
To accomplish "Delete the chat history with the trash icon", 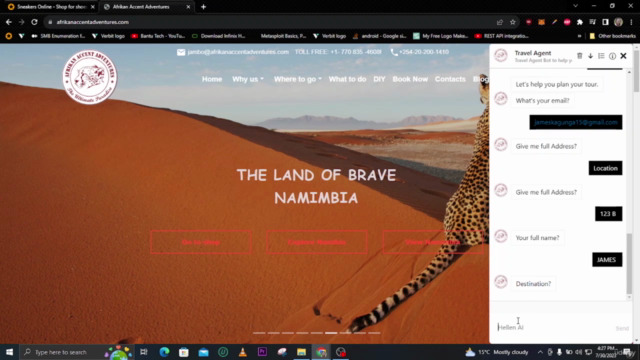I will click(580, 56).
